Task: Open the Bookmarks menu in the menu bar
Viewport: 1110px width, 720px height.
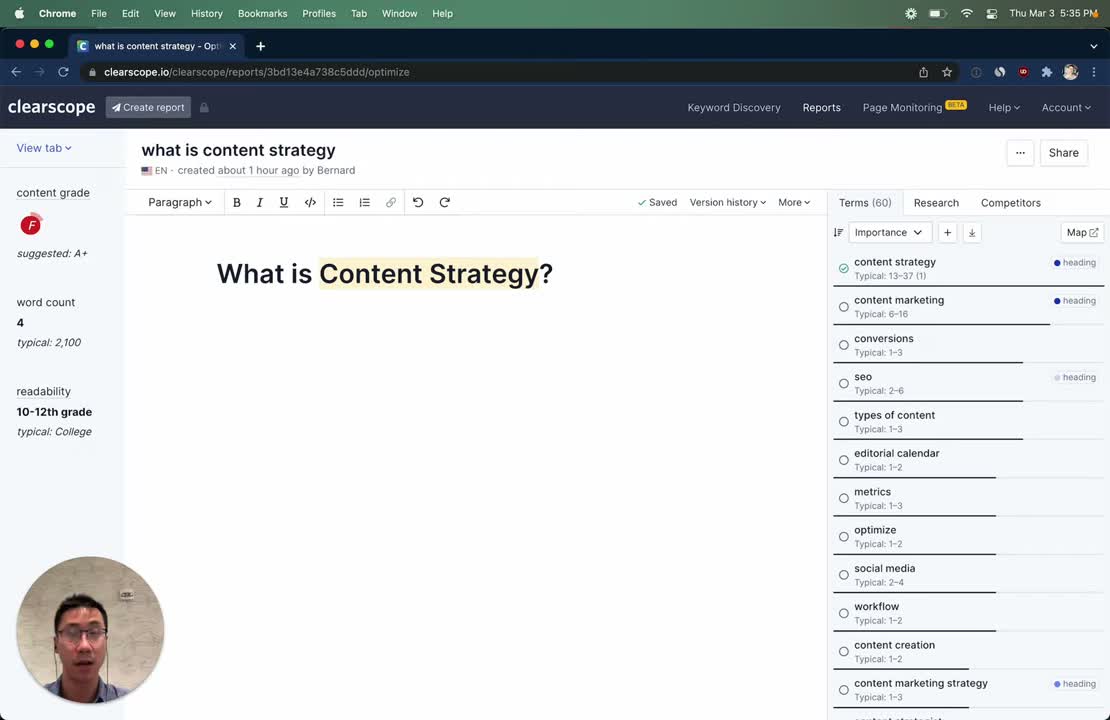Action: (262, 13)
